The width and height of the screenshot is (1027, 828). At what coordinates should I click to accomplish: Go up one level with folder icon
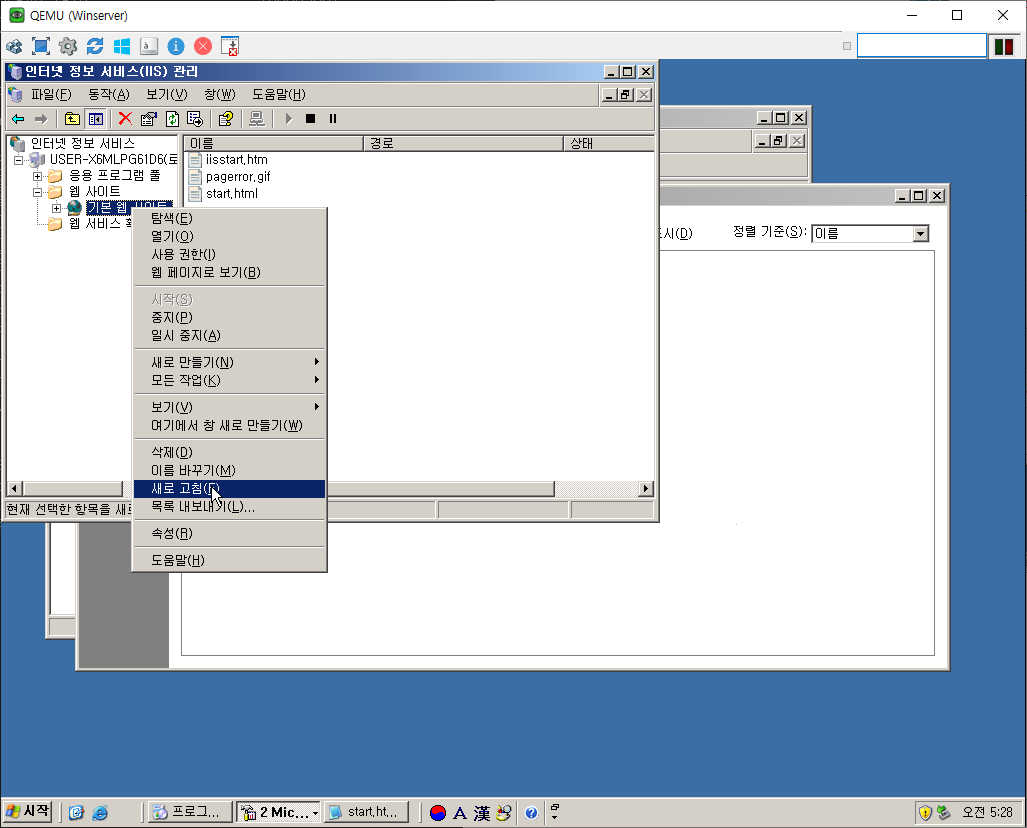coord(72,119)
